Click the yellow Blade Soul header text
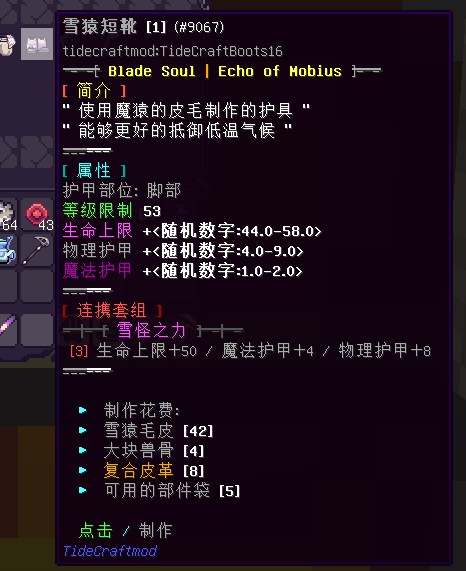Viewport: 466px width, 571px height. [152, 71]
